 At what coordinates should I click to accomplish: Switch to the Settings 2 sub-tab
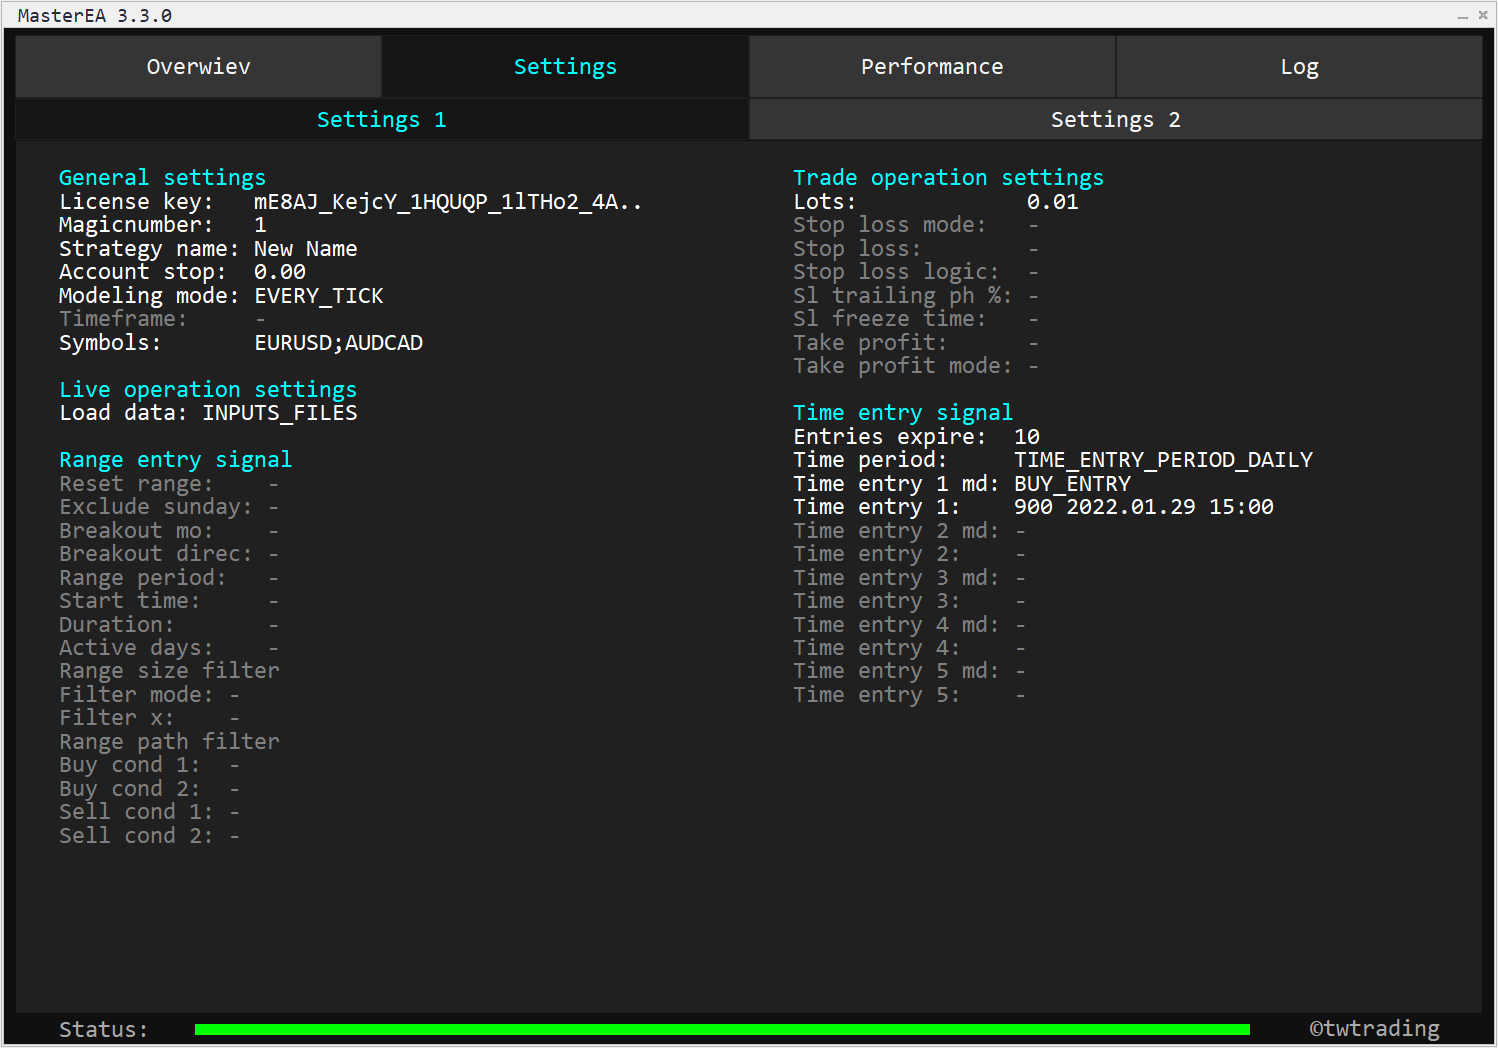[x=1115, y=120]
